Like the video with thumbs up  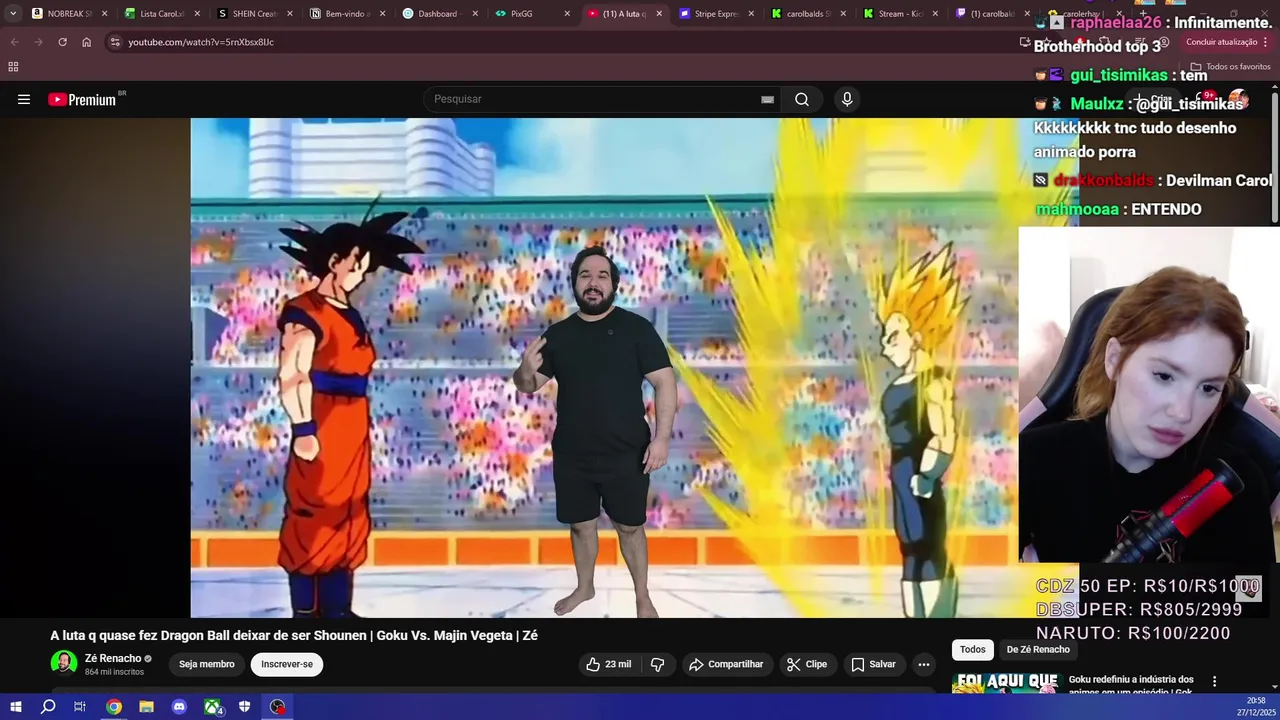pos(609,664)
